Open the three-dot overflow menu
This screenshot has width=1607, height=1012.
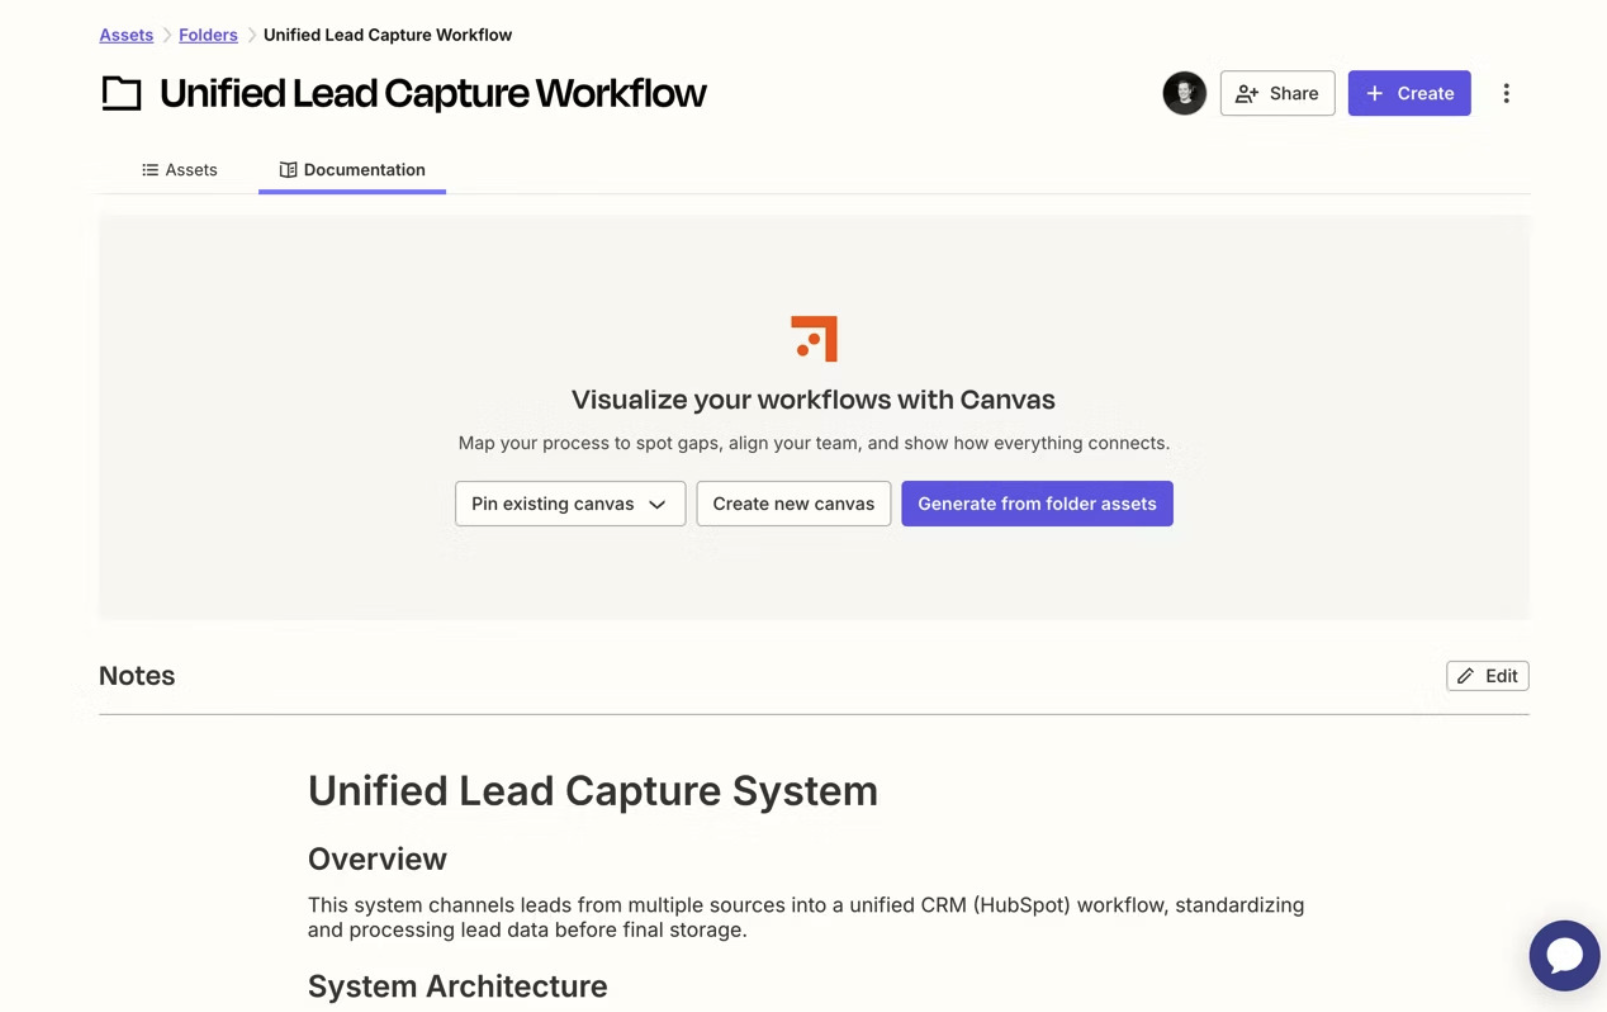pyautogui.click(x=1506, y=93)
